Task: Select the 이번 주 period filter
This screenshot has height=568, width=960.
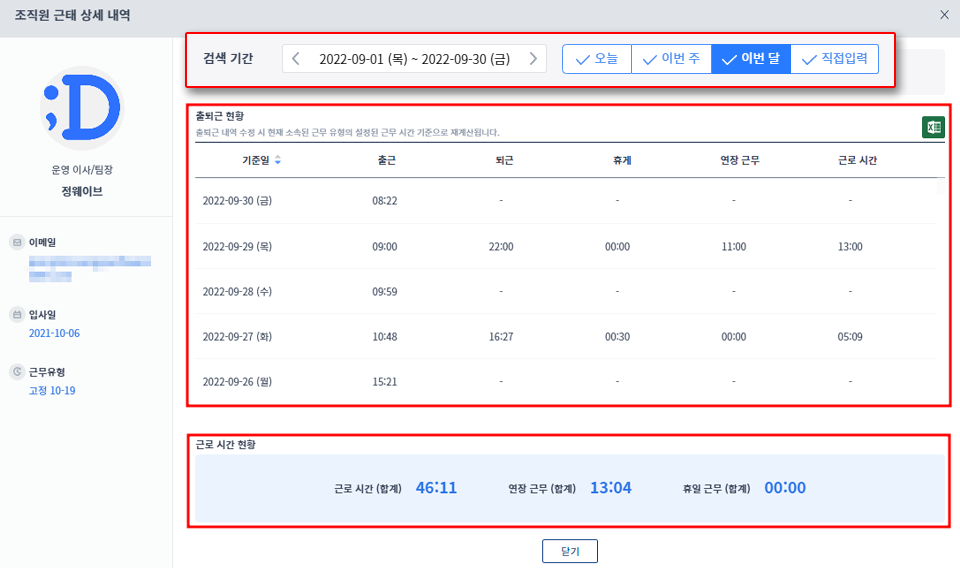Action: [x=671, y=59]
